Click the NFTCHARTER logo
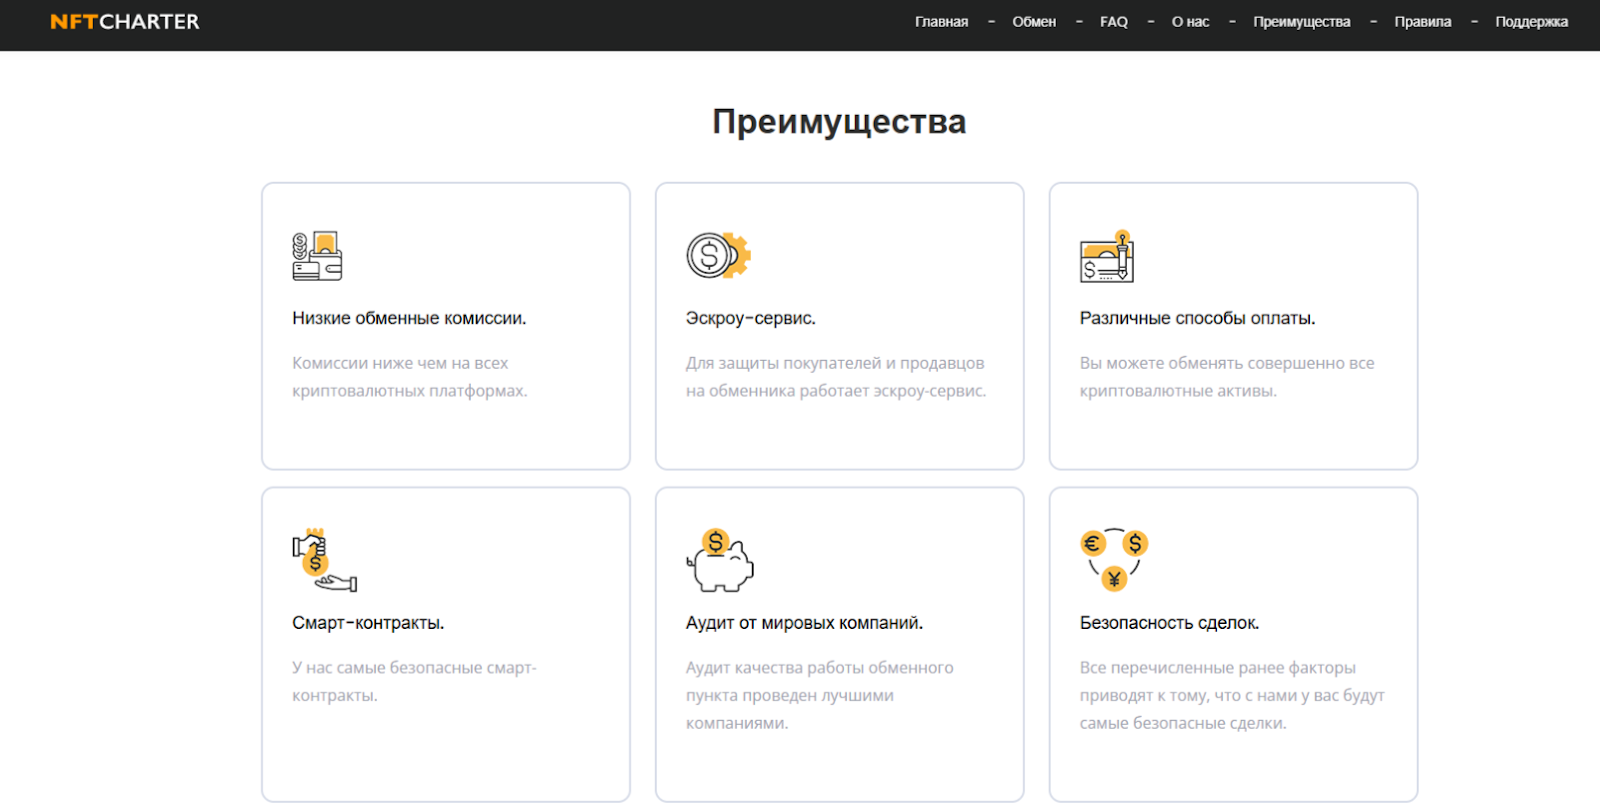Viewport: 1600px width, 809px height. click(125, 22)
